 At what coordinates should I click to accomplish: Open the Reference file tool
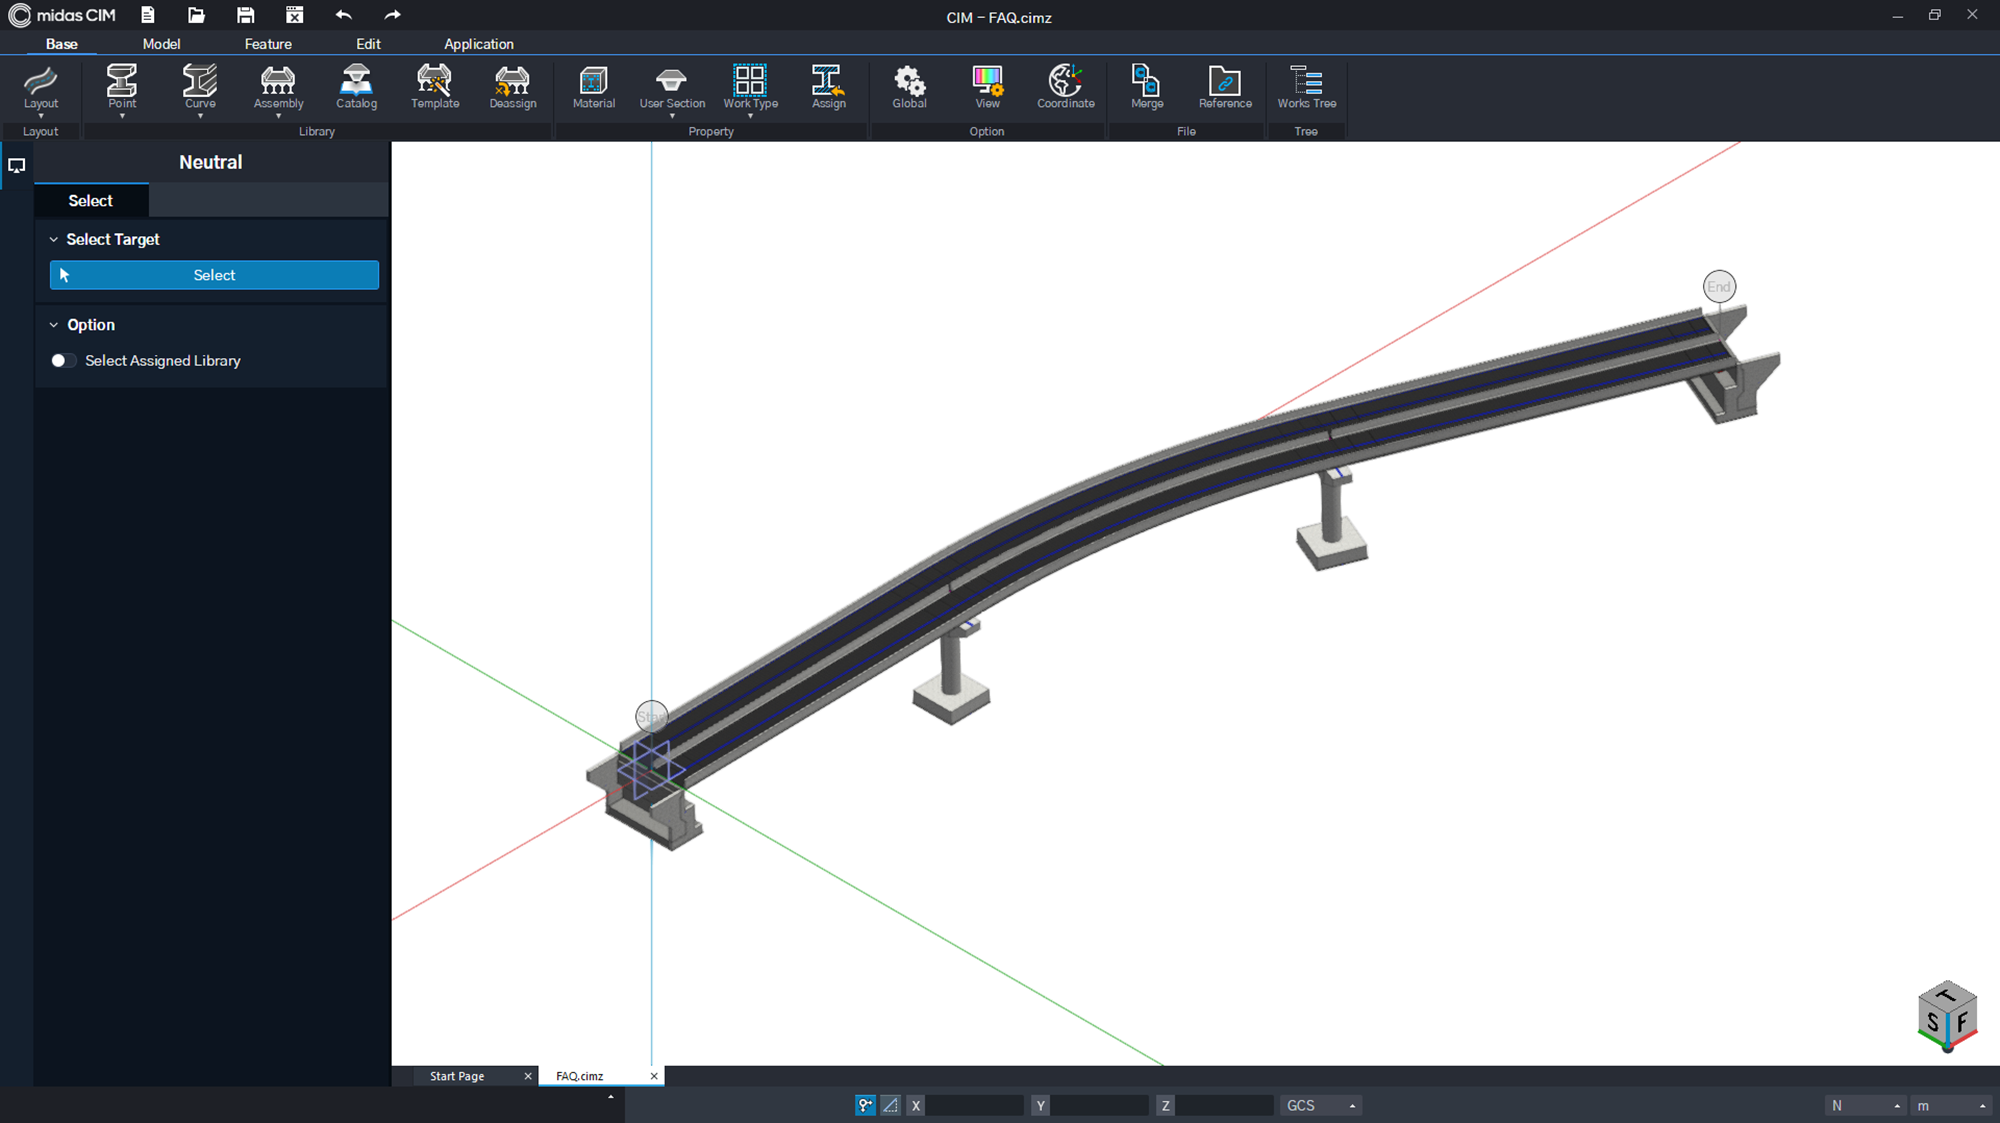coord(1225,88)
